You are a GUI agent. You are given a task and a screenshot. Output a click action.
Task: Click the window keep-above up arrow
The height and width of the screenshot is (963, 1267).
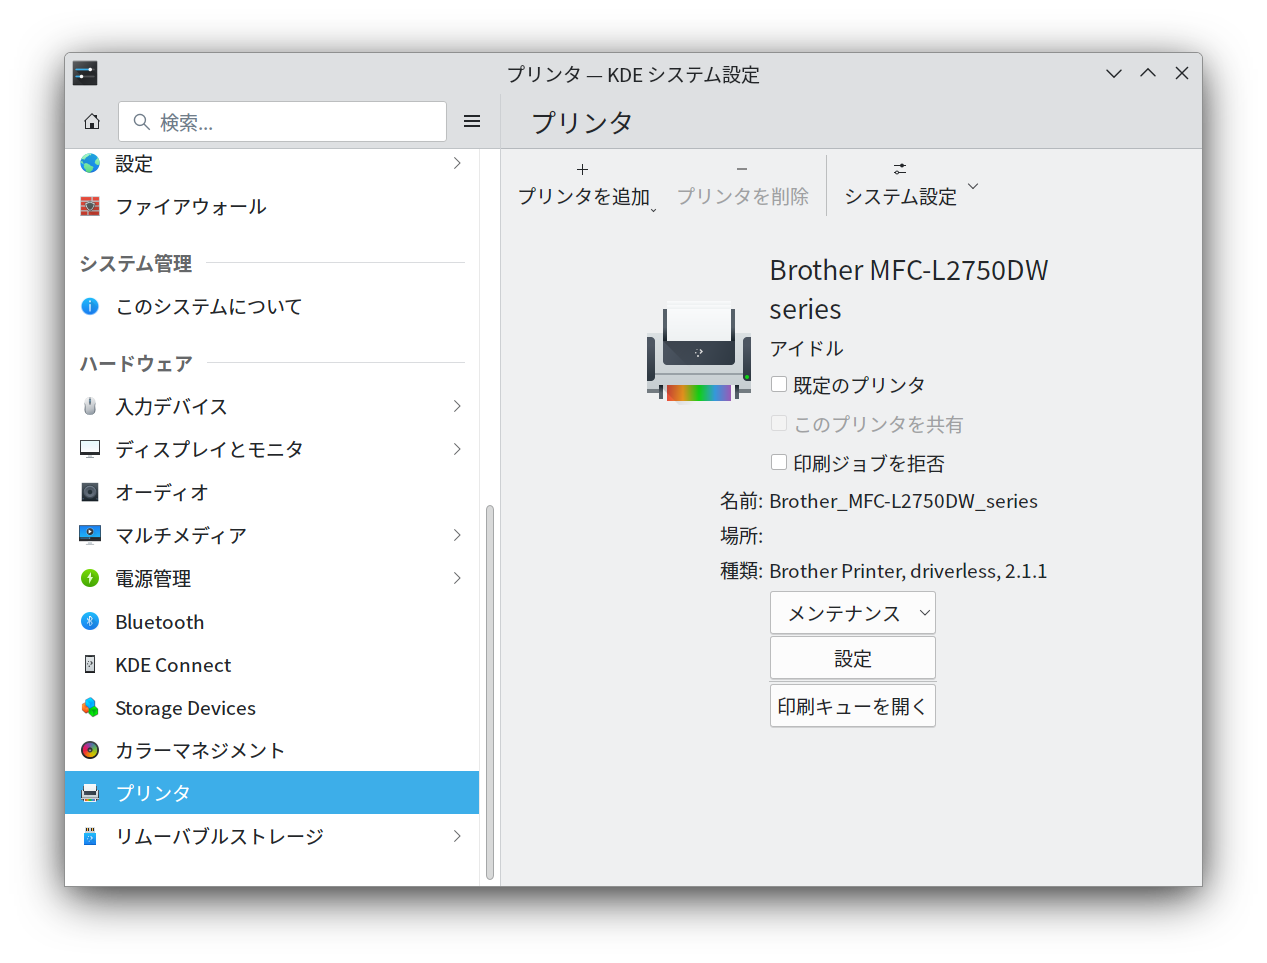tap(1148, 73)
